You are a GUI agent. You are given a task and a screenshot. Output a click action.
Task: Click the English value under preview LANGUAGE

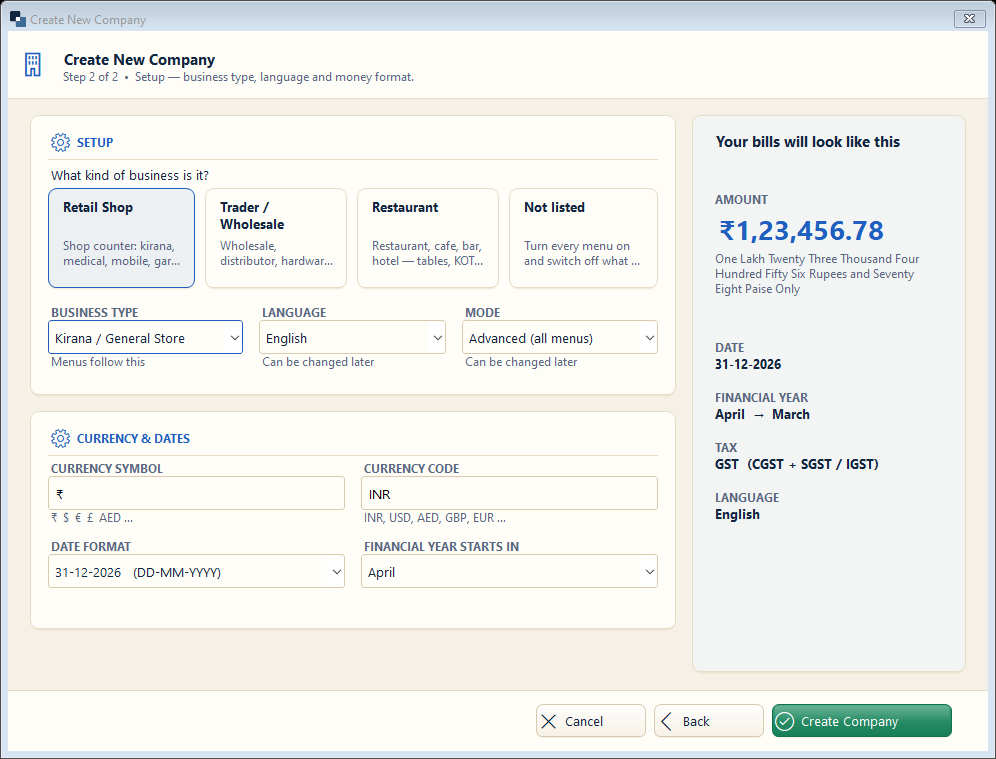pyautogui.click(x=737, y=514)
